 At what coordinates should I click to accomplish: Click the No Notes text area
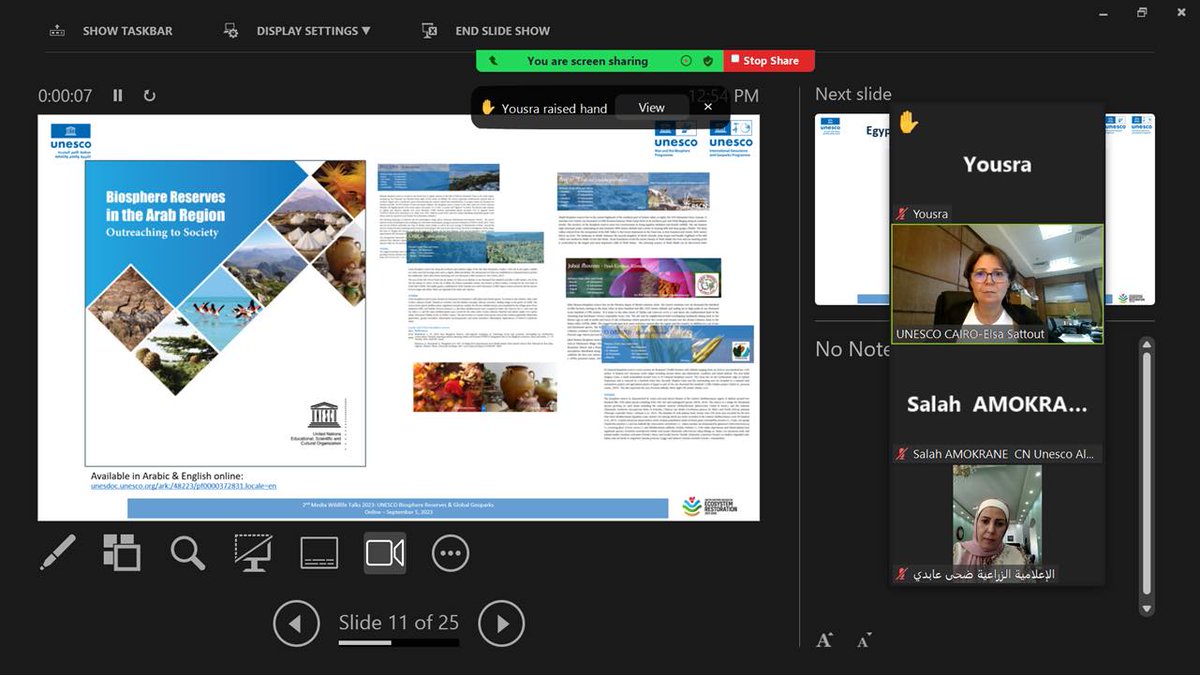pos(853,349)
